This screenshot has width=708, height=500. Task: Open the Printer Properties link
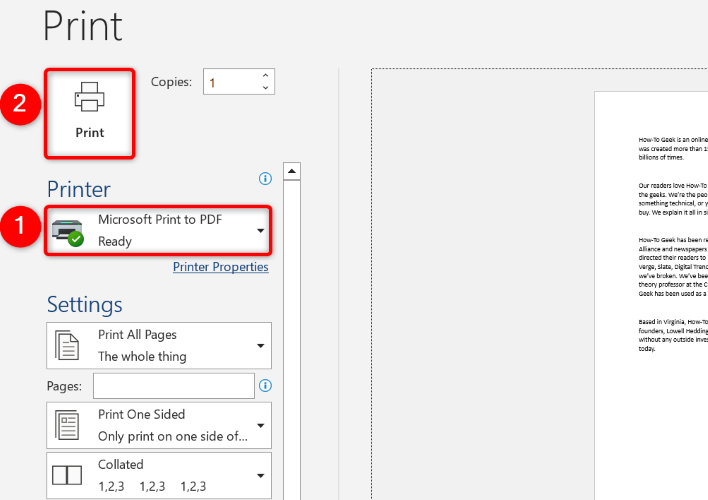point(220,267)
